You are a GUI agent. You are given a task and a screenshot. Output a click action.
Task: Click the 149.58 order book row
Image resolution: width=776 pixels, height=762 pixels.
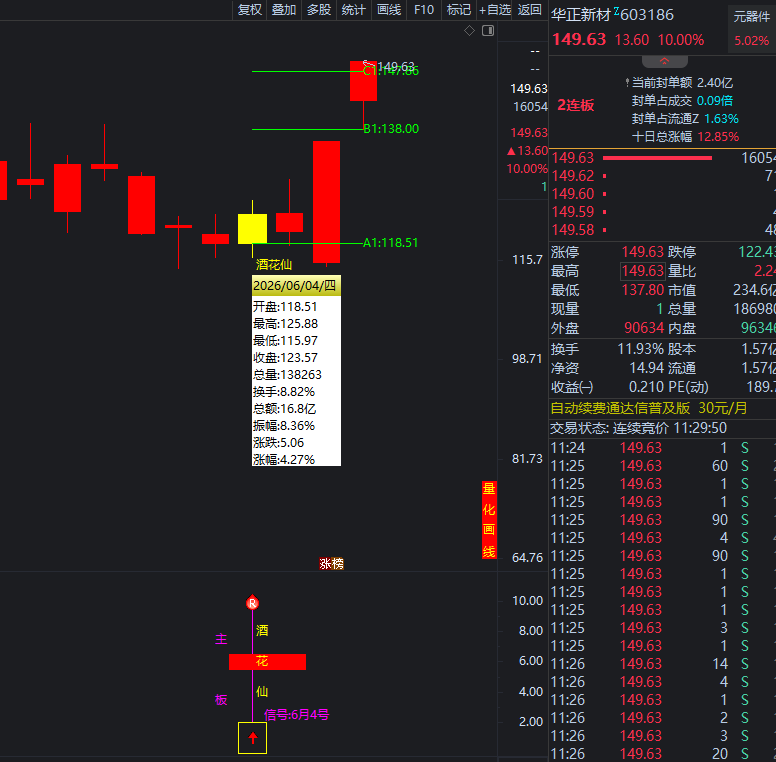(x=663, y=230)
